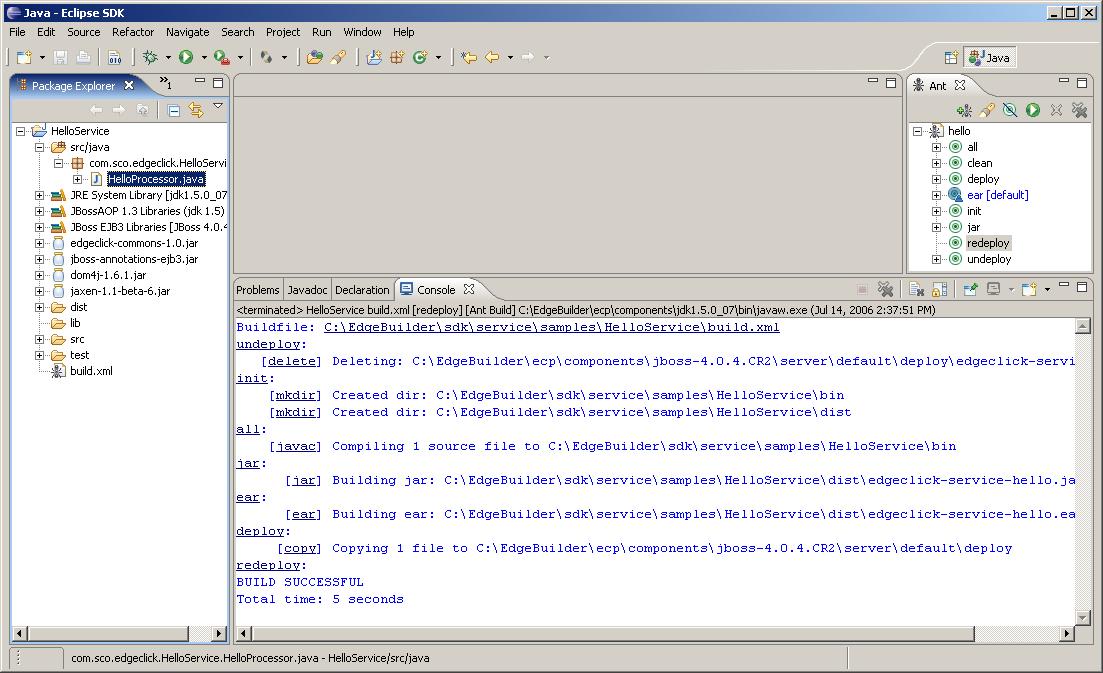Click Add Buildfiles icon in Ant view

point(964,110)
